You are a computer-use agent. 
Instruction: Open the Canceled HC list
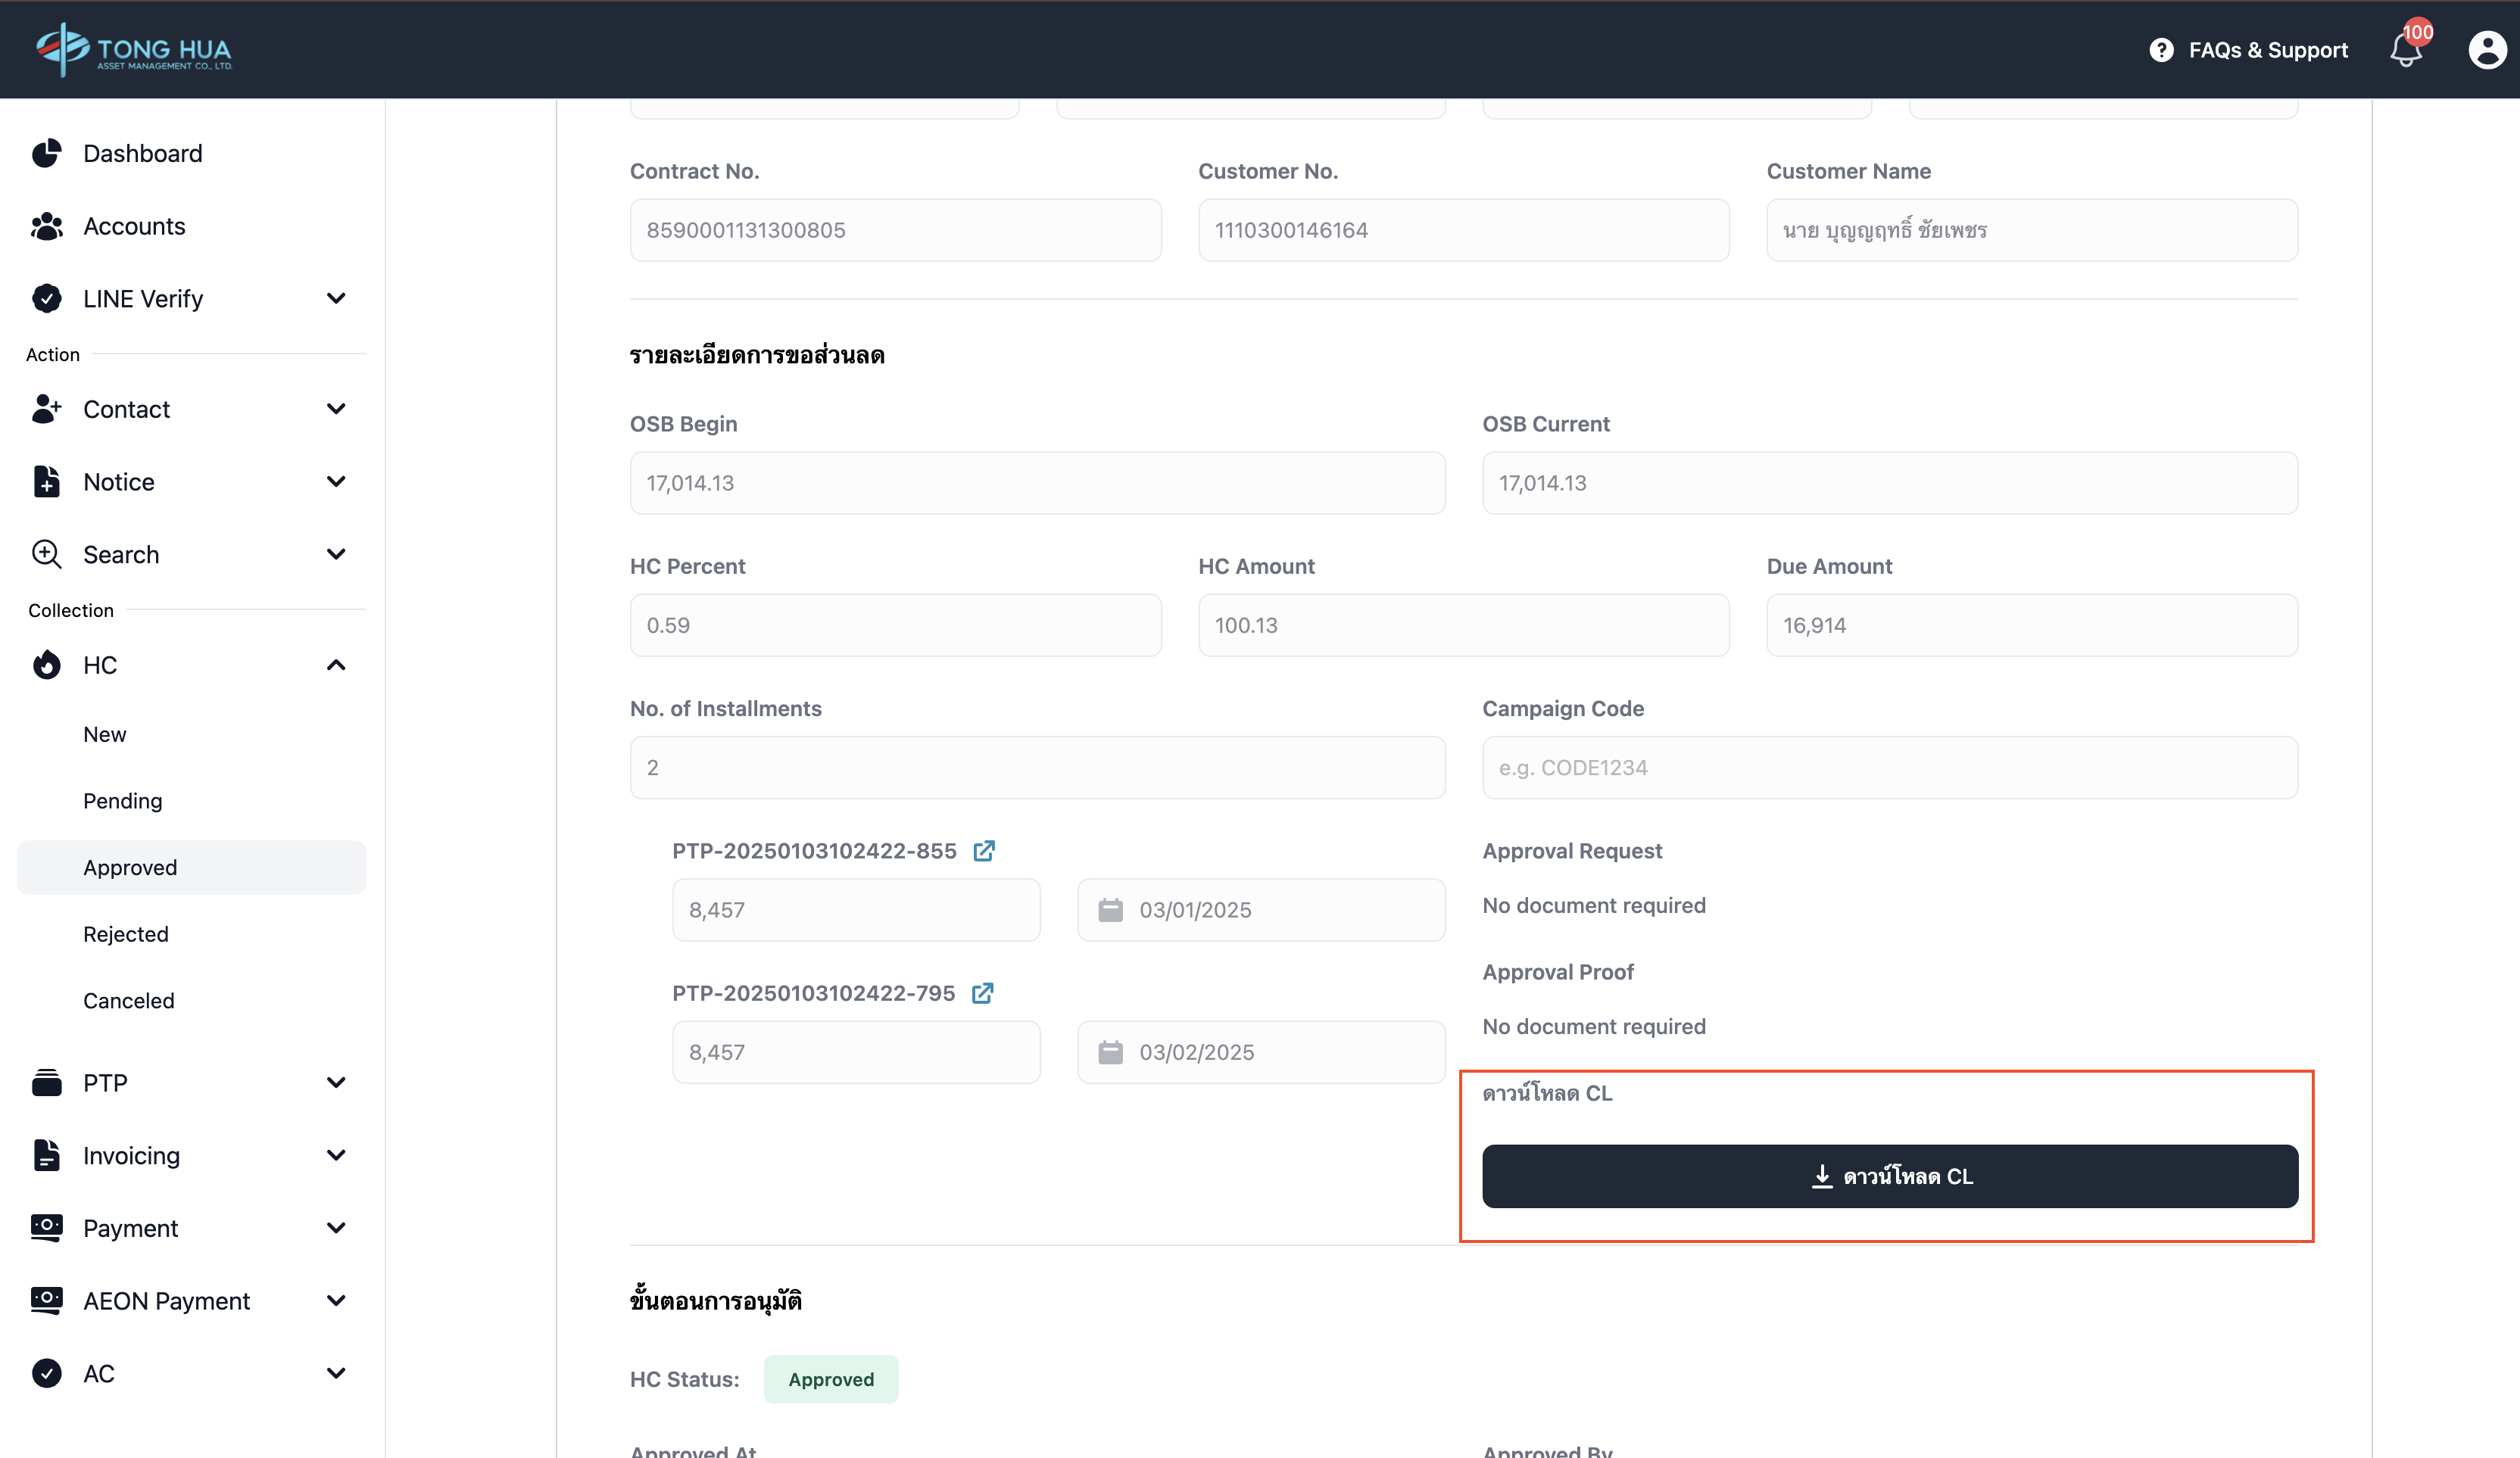[x=191, y=1001]
